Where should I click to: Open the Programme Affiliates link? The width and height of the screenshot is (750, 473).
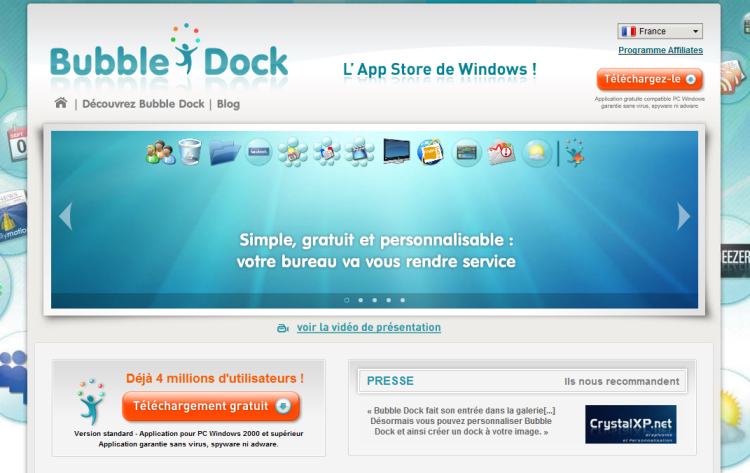tap(660, 50)
